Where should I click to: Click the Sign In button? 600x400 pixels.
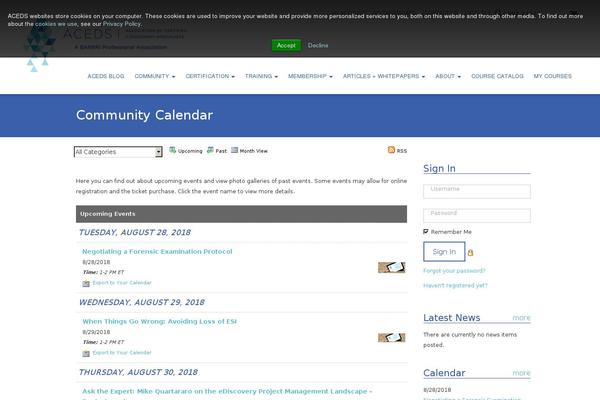tap(444, 251)
